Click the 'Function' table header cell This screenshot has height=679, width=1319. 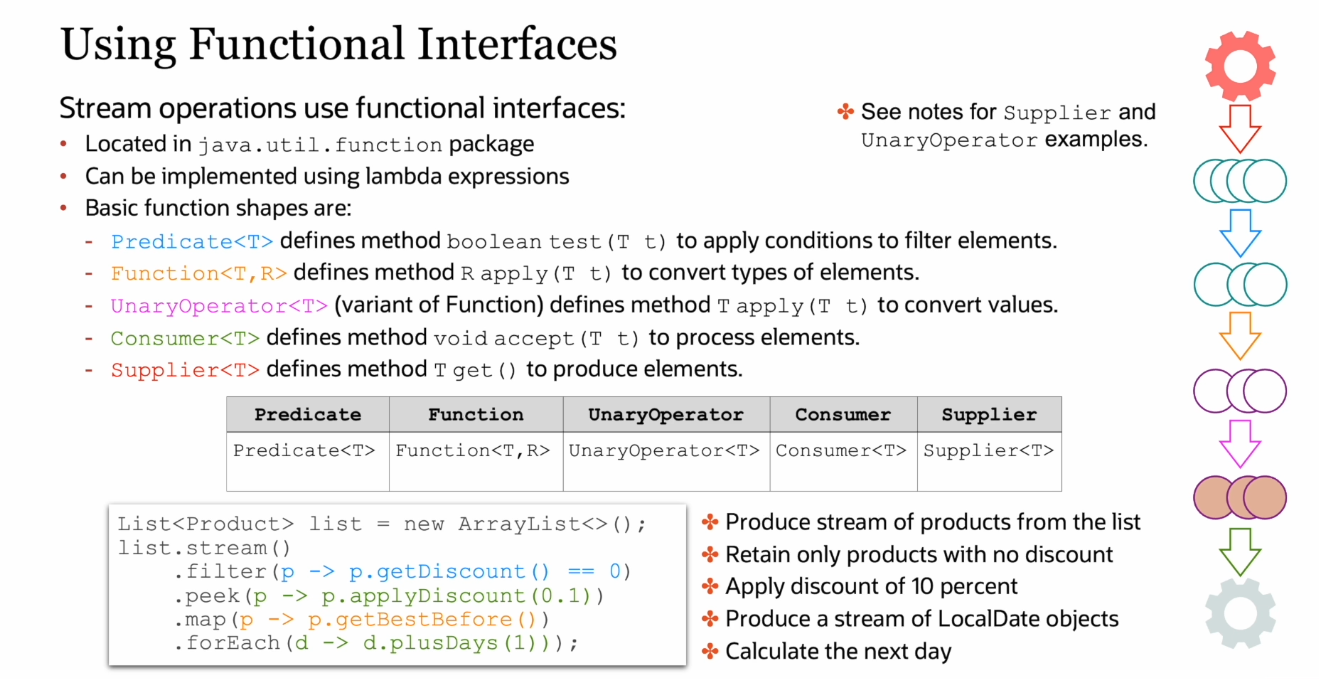tap(476, 414)
